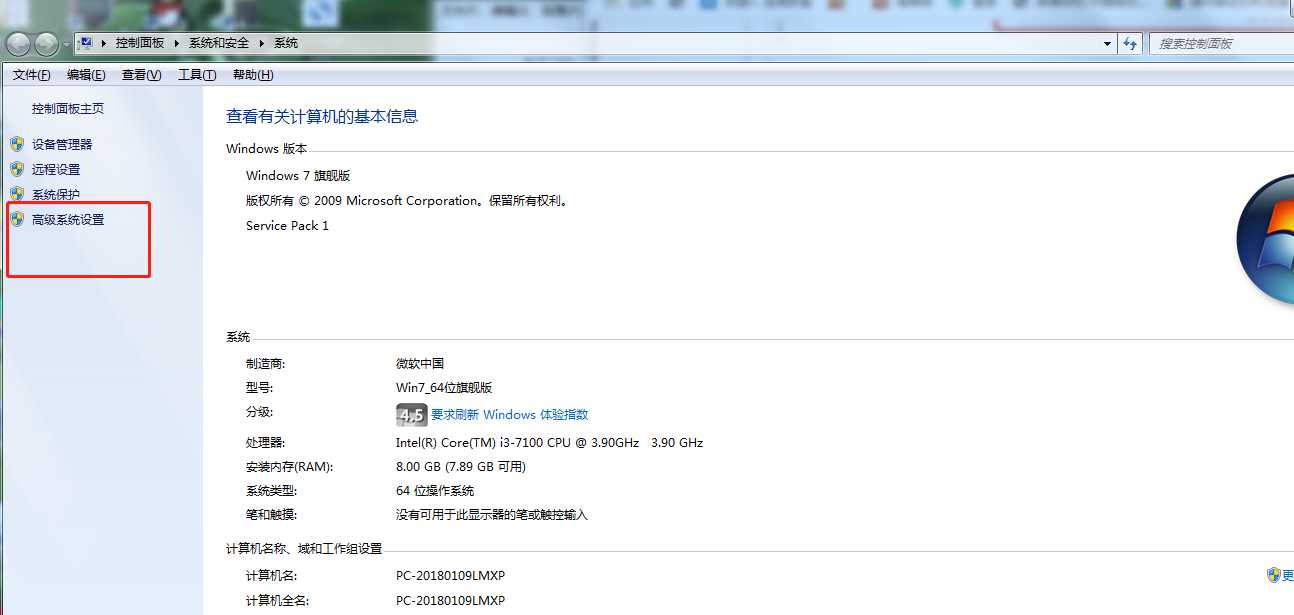
Task: Open 设备管理器 from the sidebar
Action: tap(62, 145)
